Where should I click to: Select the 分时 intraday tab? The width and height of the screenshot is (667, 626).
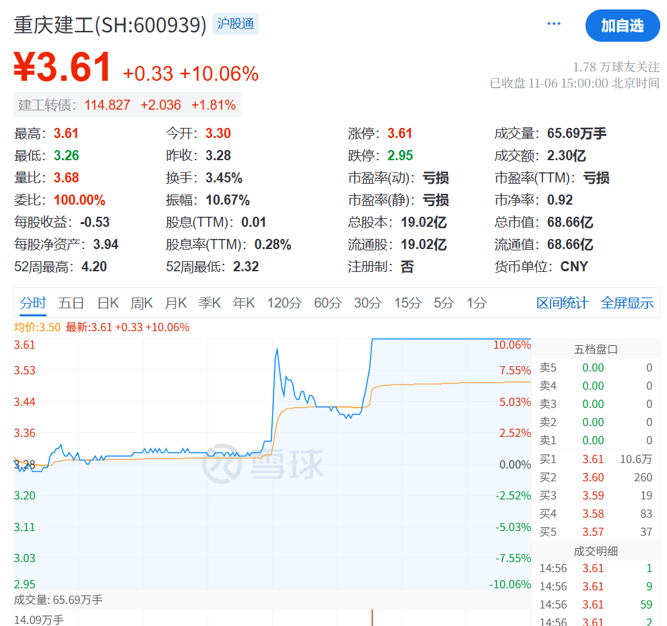tap(32, 303)
